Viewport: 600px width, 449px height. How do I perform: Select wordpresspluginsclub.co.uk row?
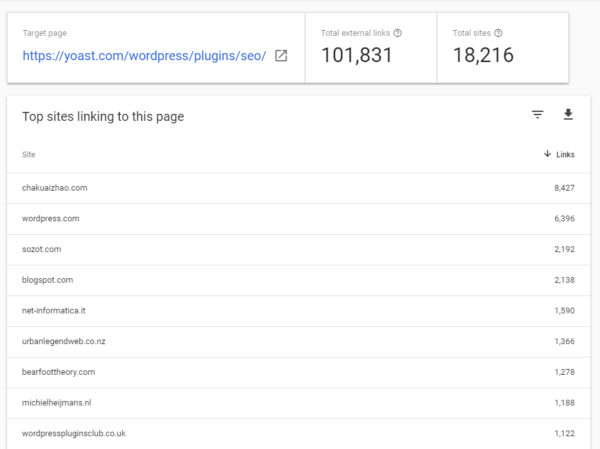click(298, 433)
